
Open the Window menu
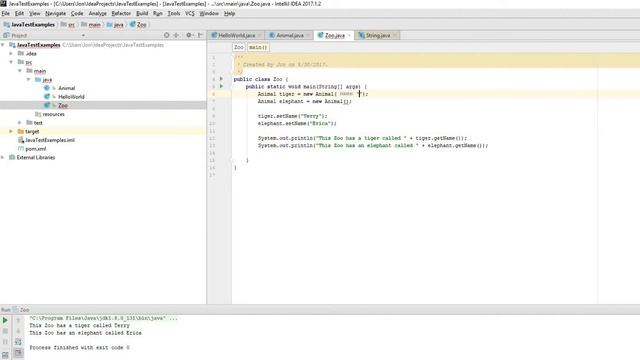coord(209,13)
